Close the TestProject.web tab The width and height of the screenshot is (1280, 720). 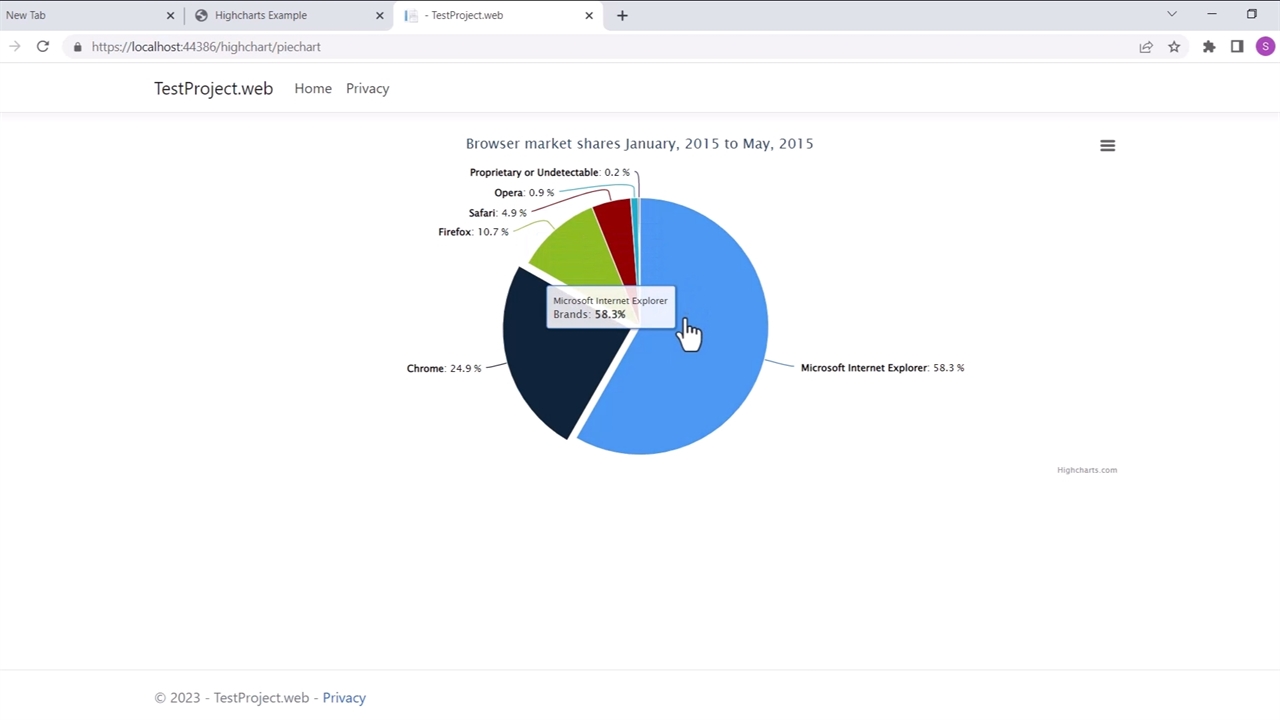[589, 15]
